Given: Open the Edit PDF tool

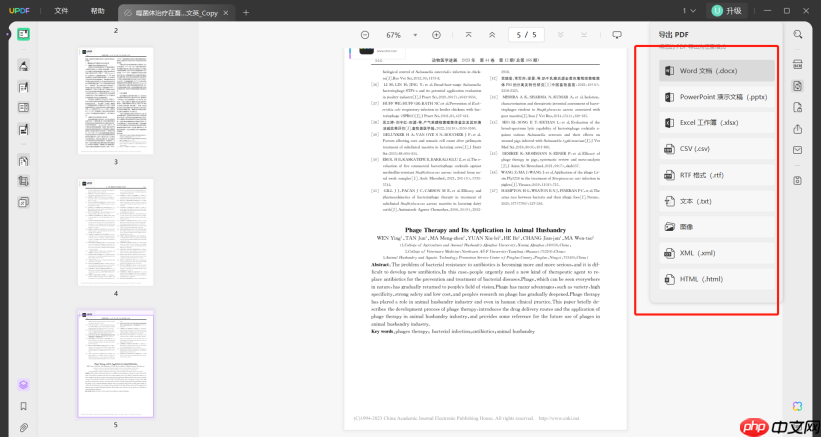Looking at the screenshot, I should click(x=23, y=87).
